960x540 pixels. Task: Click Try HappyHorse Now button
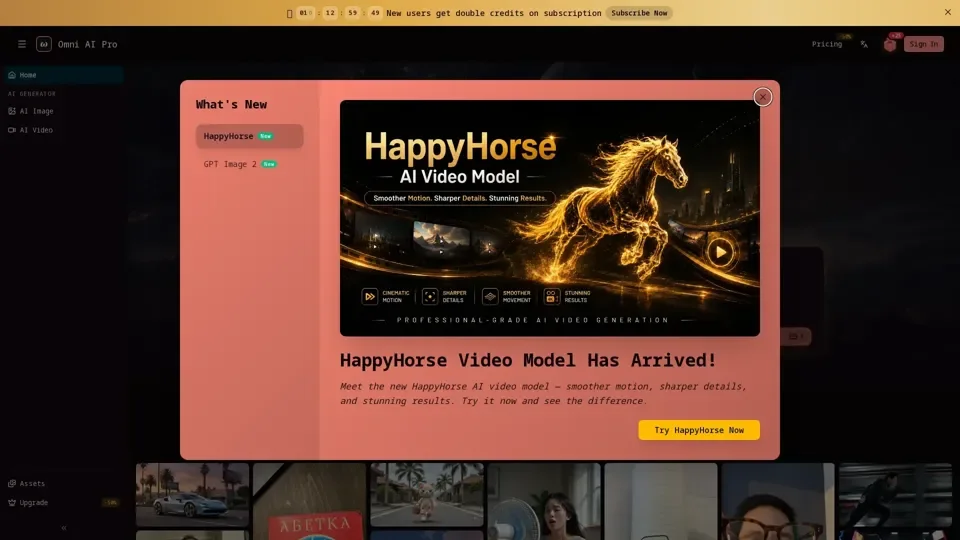pos(699,430)
